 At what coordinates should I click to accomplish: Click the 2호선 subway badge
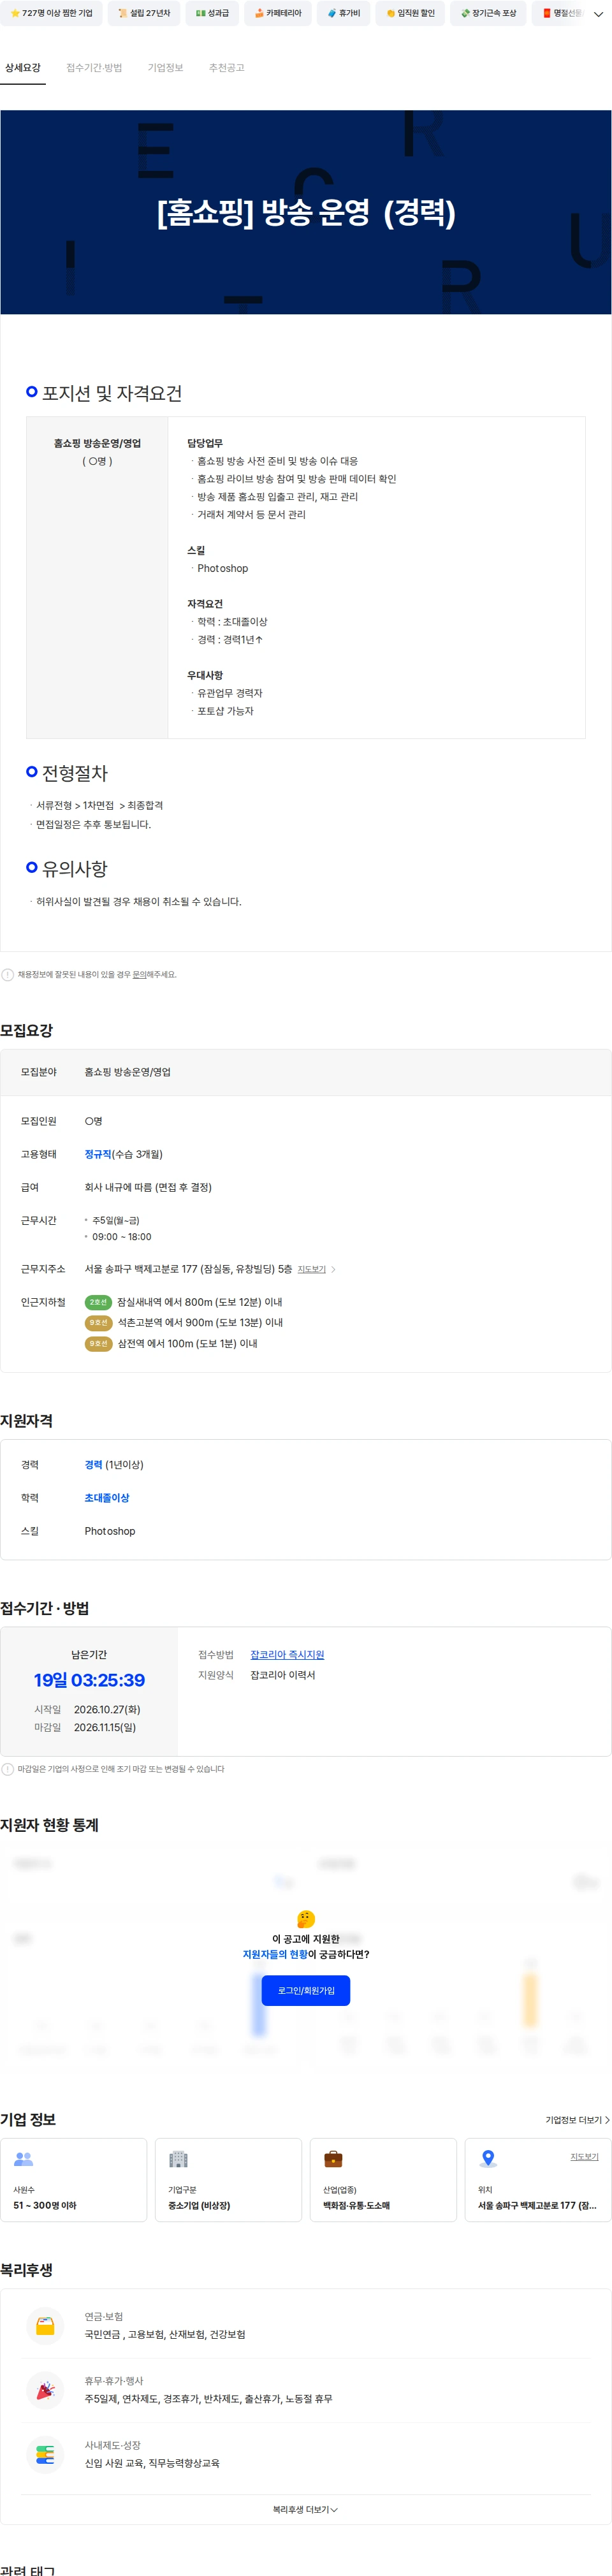[x=98, y=1302]
